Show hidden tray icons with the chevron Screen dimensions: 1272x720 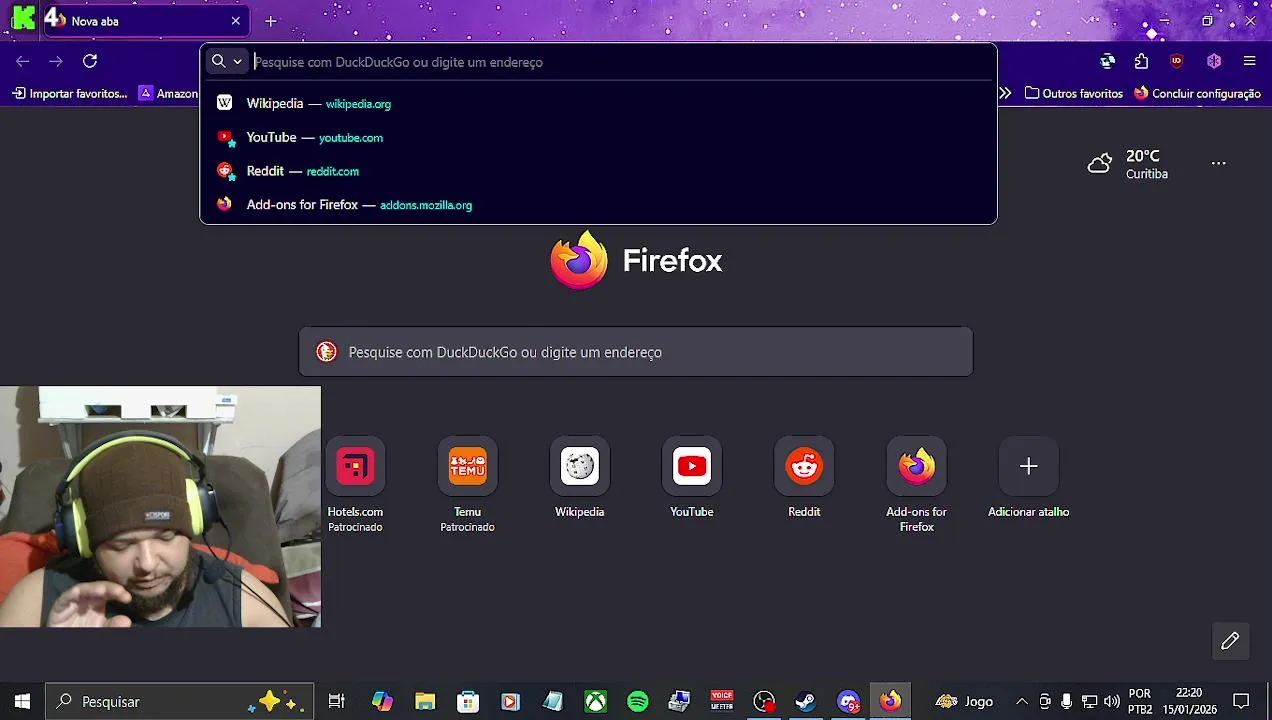[x=1021, y=702]
